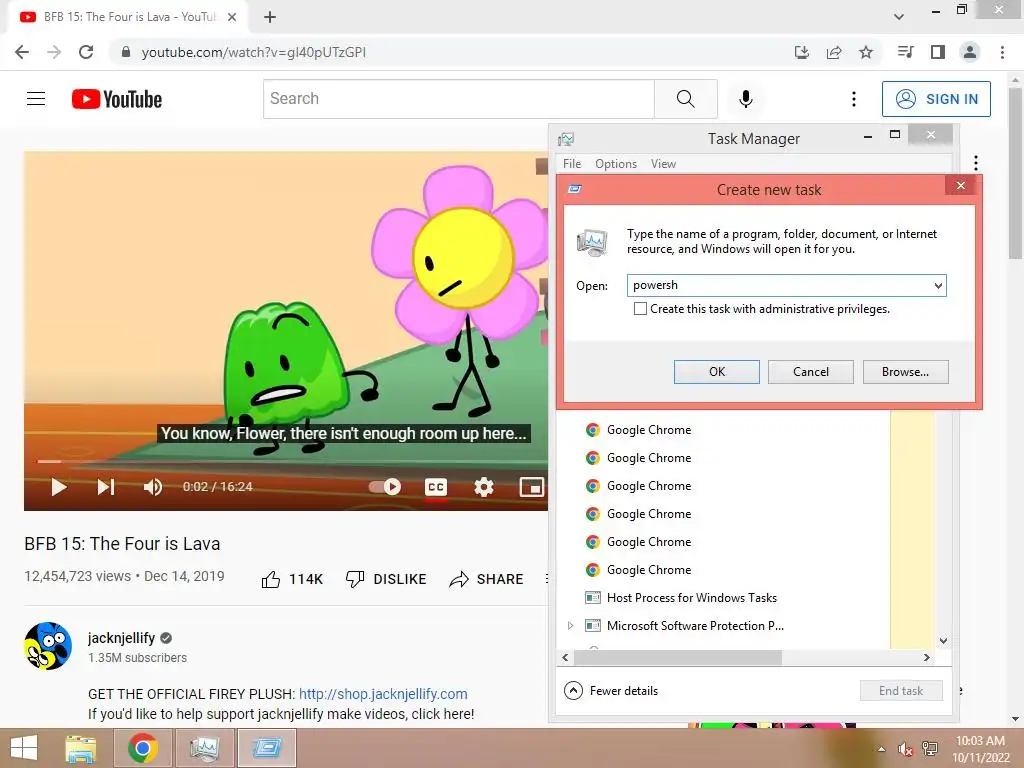Click Cancel in Create new task
The image size is (1024, 768).
pyautogui.click(x=810, y=372)
